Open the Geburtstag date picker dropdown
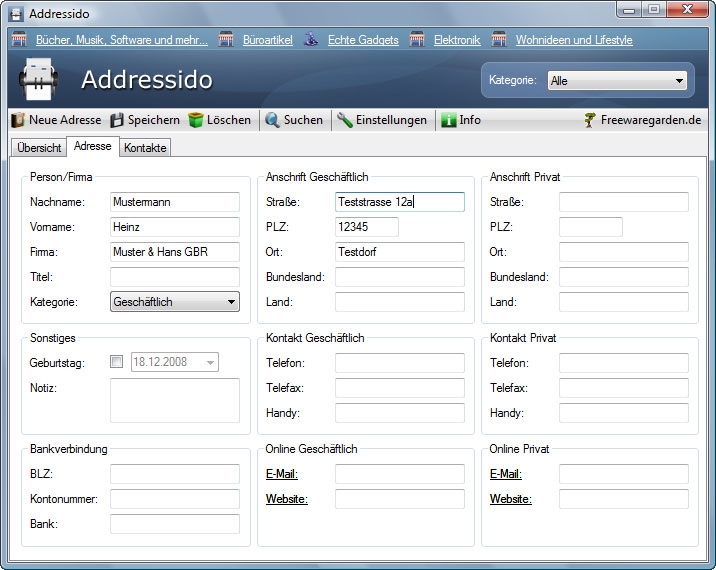 [x=210, y=362]
